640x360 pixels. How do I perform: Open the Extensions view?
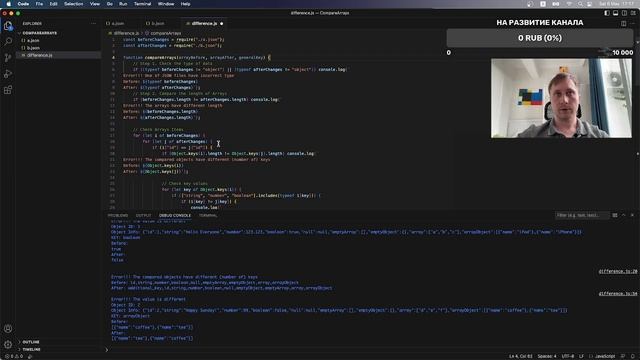[8, 90]
